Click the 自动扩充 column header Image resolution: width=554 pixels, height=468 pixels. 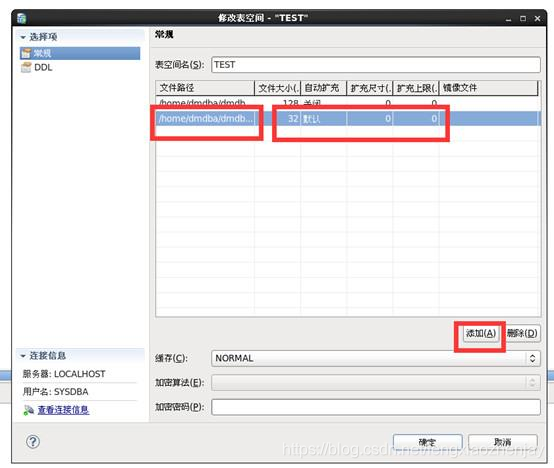pos(323,88)
